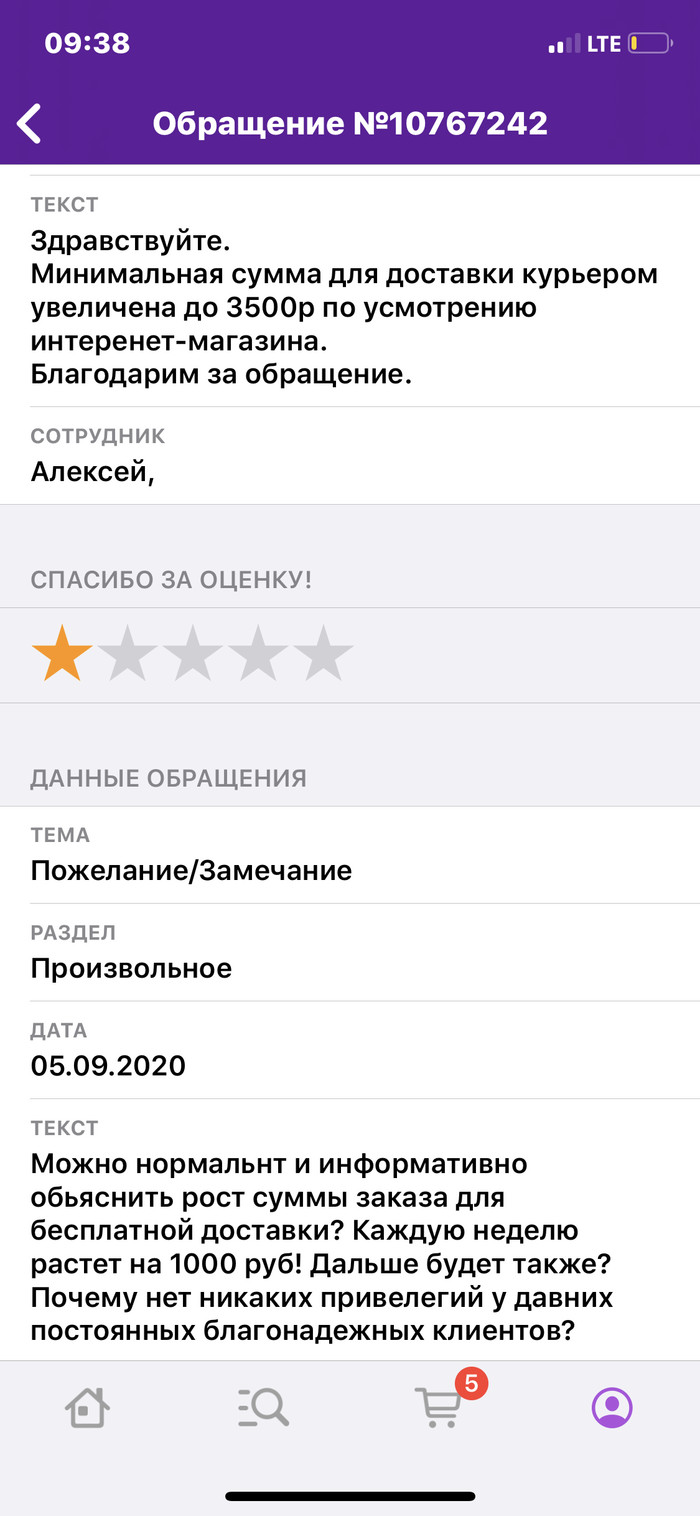Tap the employee name Алексей
Screen dimensions: 700x1516
92,471
